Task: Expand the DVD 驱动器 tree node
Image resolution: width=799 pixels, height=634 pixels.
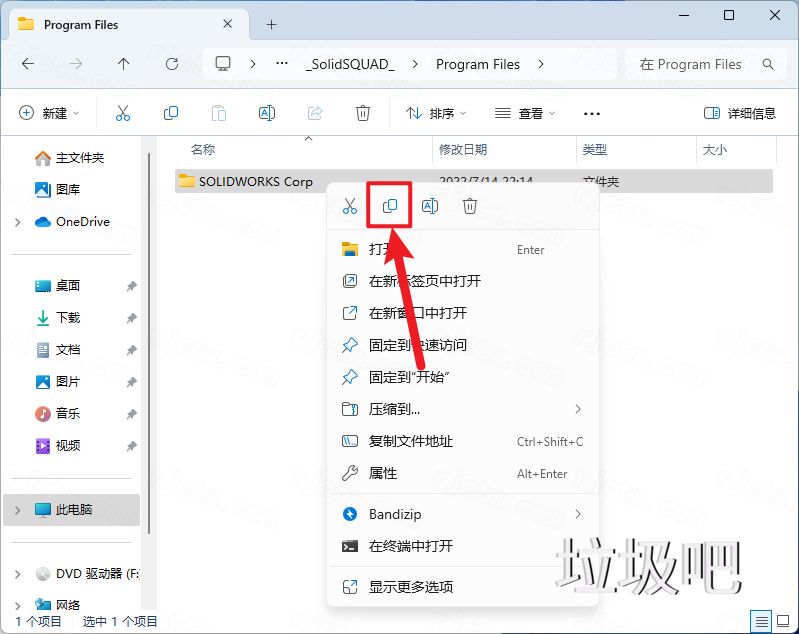Action: (x=18, y=574)
